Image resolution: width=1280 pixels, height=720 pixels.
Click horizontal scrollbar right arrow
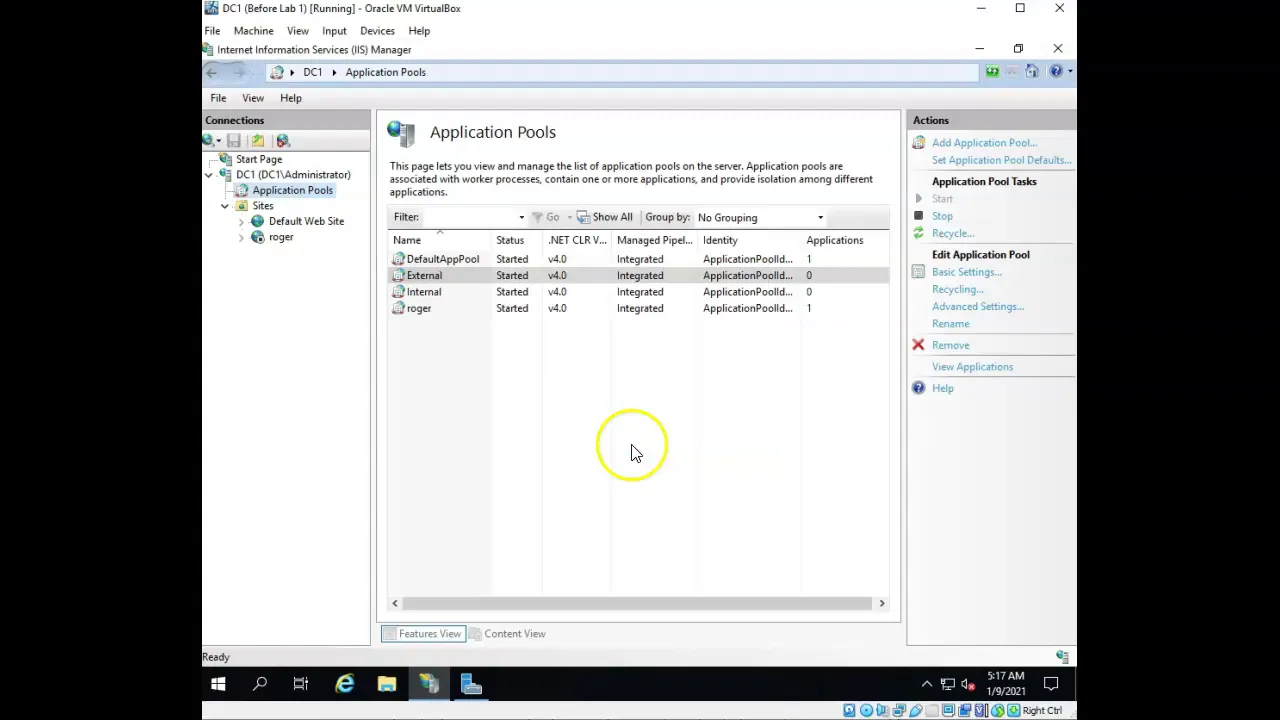882,603
